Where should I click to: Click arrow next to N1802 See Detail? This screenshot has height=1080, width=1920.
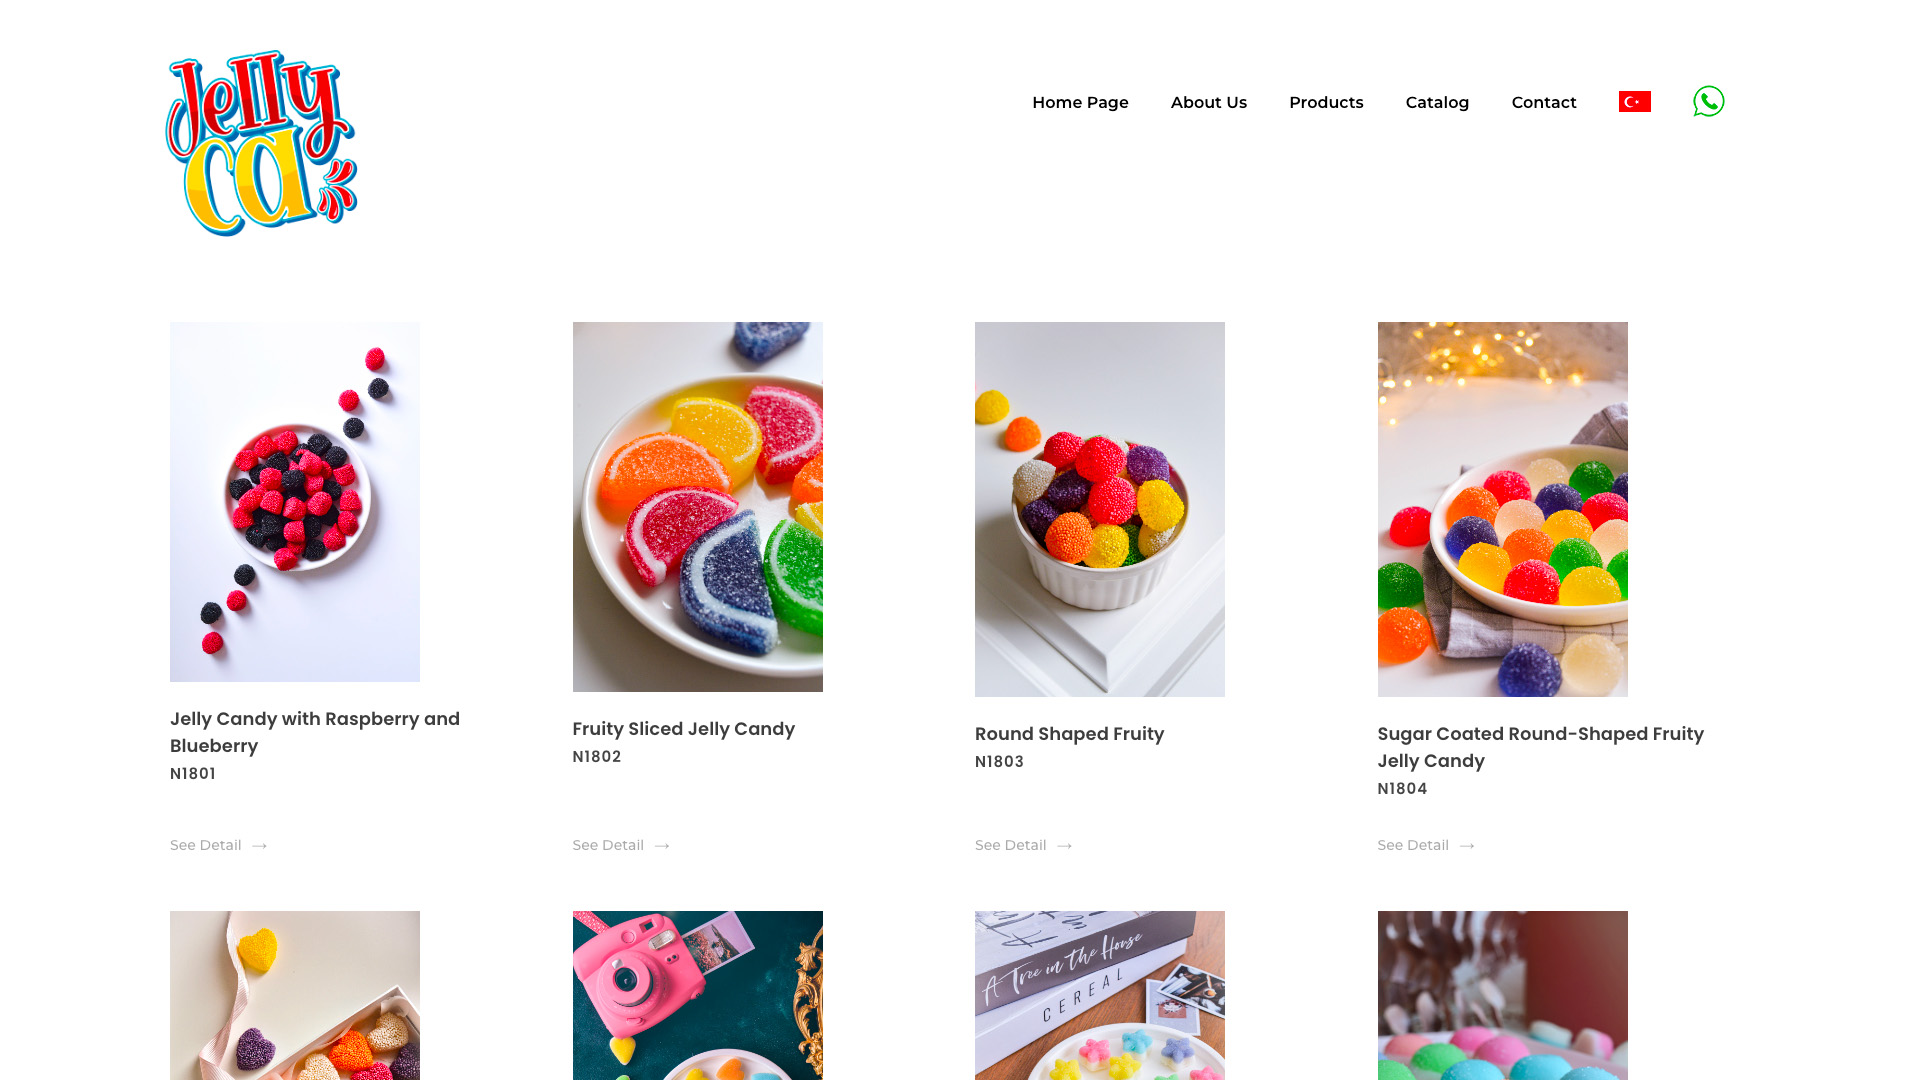coord(662,846)
